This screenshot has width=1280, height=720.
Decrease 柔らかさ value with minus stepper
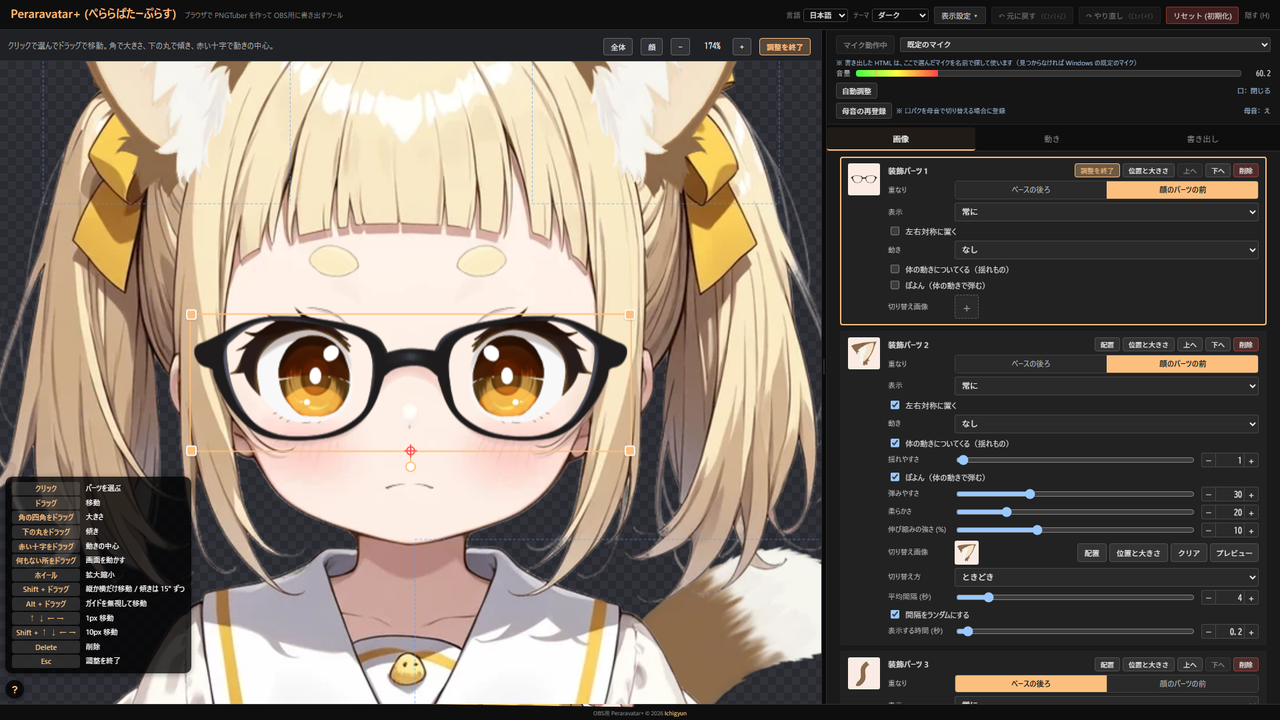(1209, 513)
